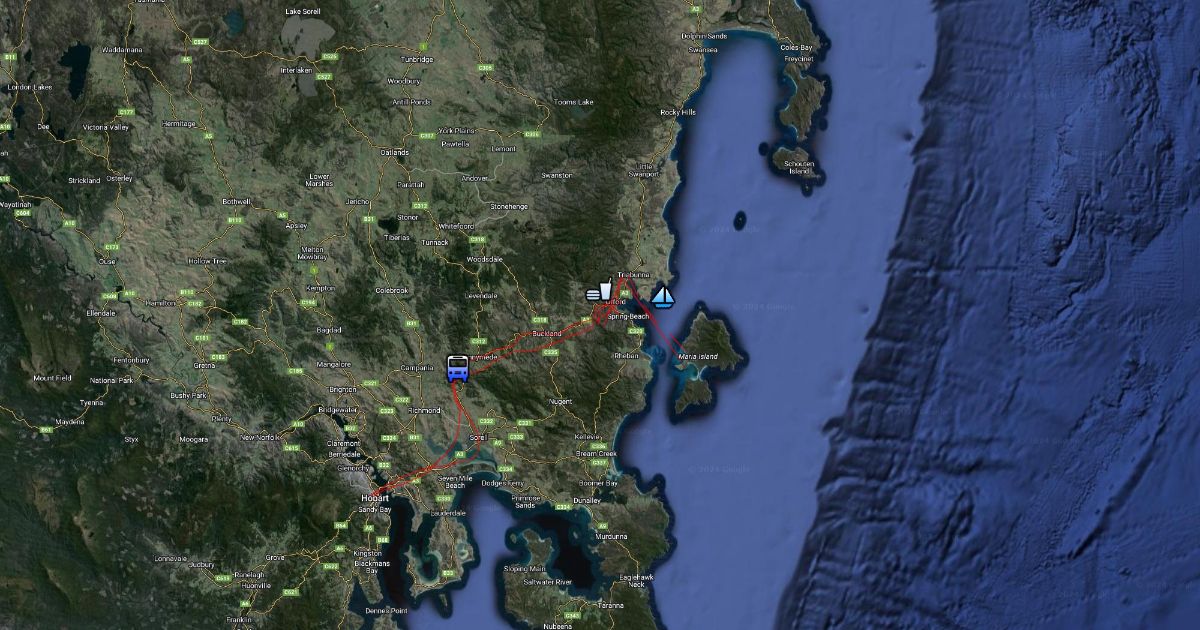Click the Hermitage label

[178, 123]
